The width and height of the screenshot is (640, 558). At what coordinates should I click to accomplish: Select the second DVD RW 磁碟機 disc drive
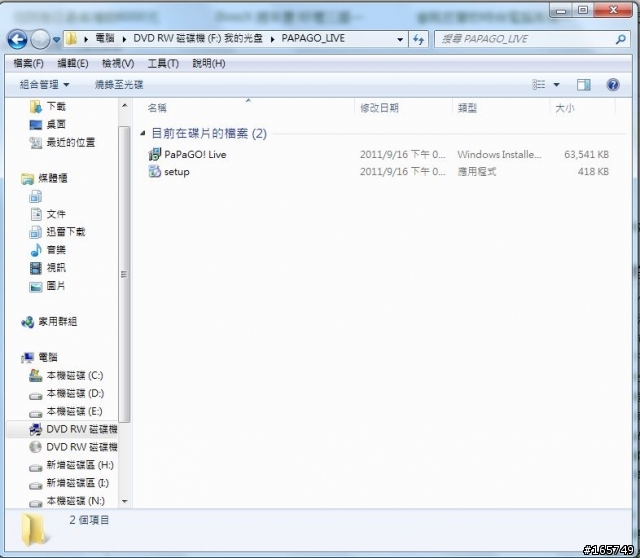[82, 447]
